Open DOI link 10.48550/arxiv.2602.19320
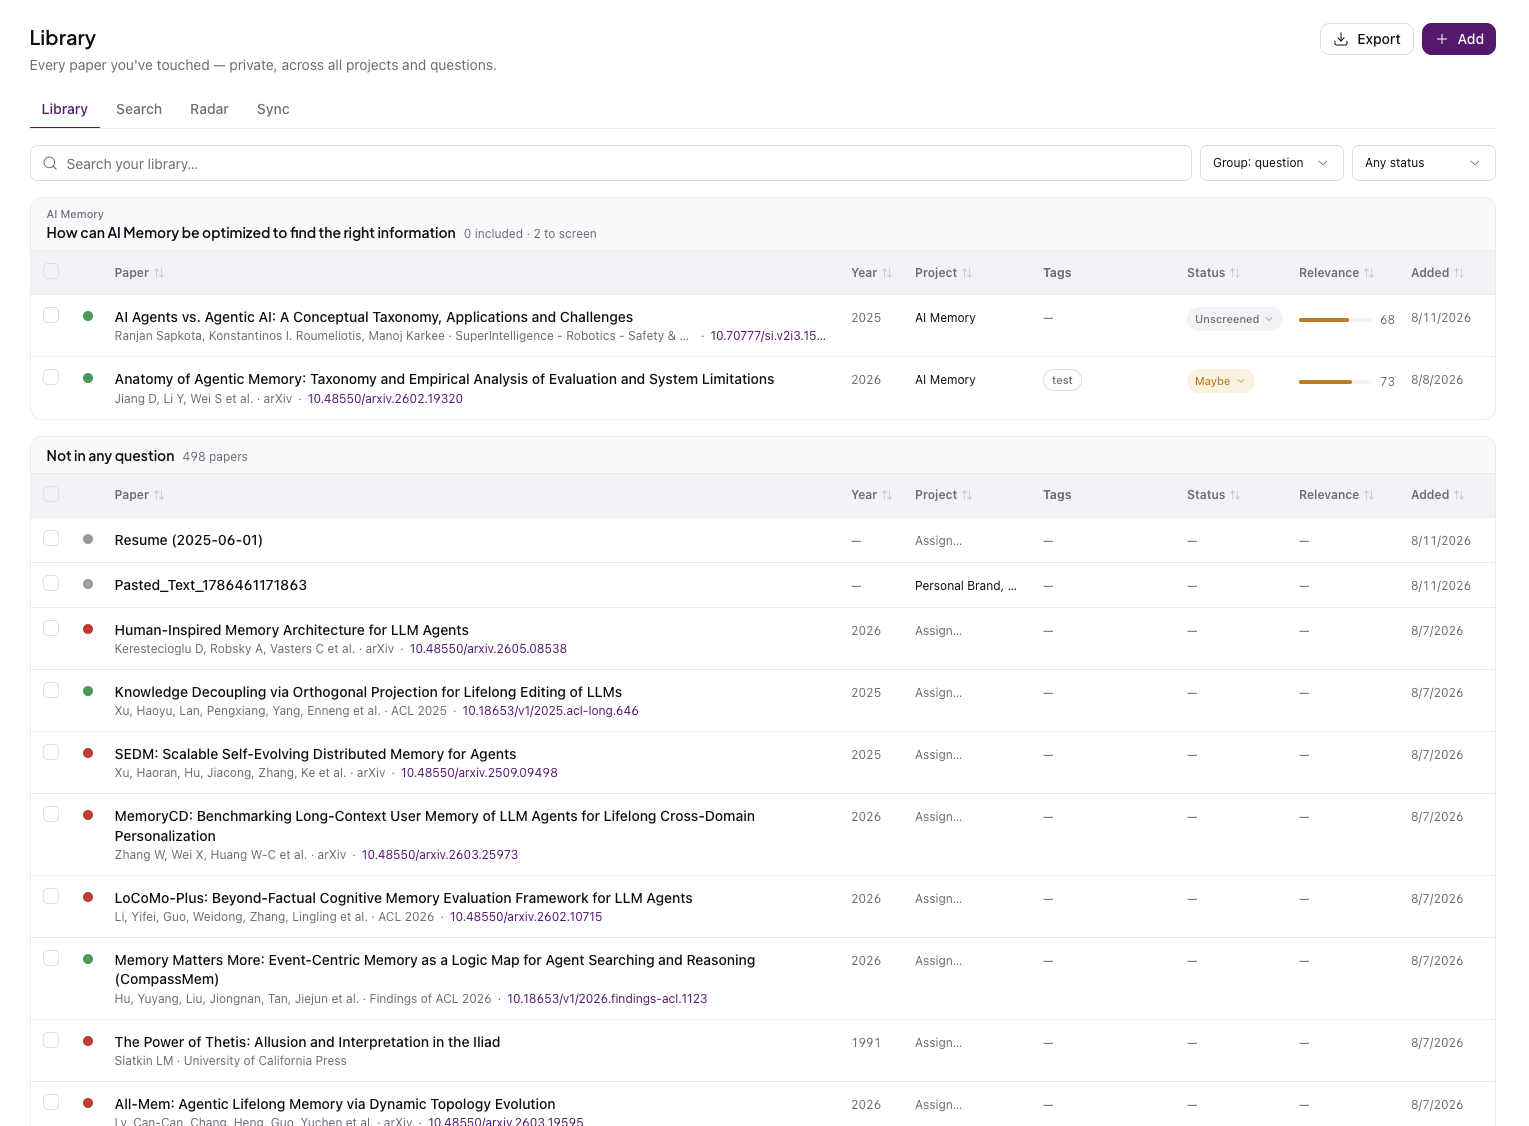This screenshot has width=1529, height=1126. [385, 399]
